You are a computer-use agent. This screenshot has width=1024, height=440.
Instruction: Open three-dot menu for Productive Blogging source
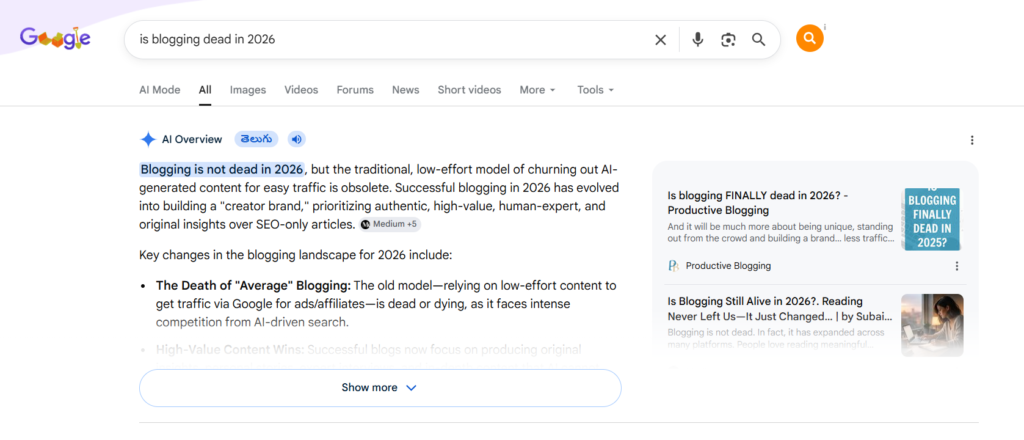(957, 266)
